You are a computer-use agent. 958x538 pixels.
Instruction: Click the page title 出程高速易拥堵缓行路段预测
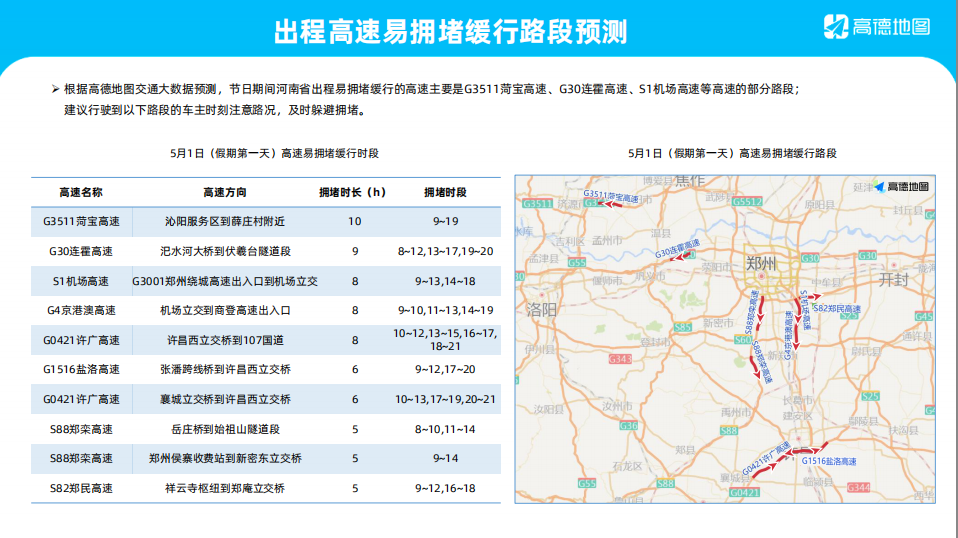pyautogui.click(x=450, y=32)
